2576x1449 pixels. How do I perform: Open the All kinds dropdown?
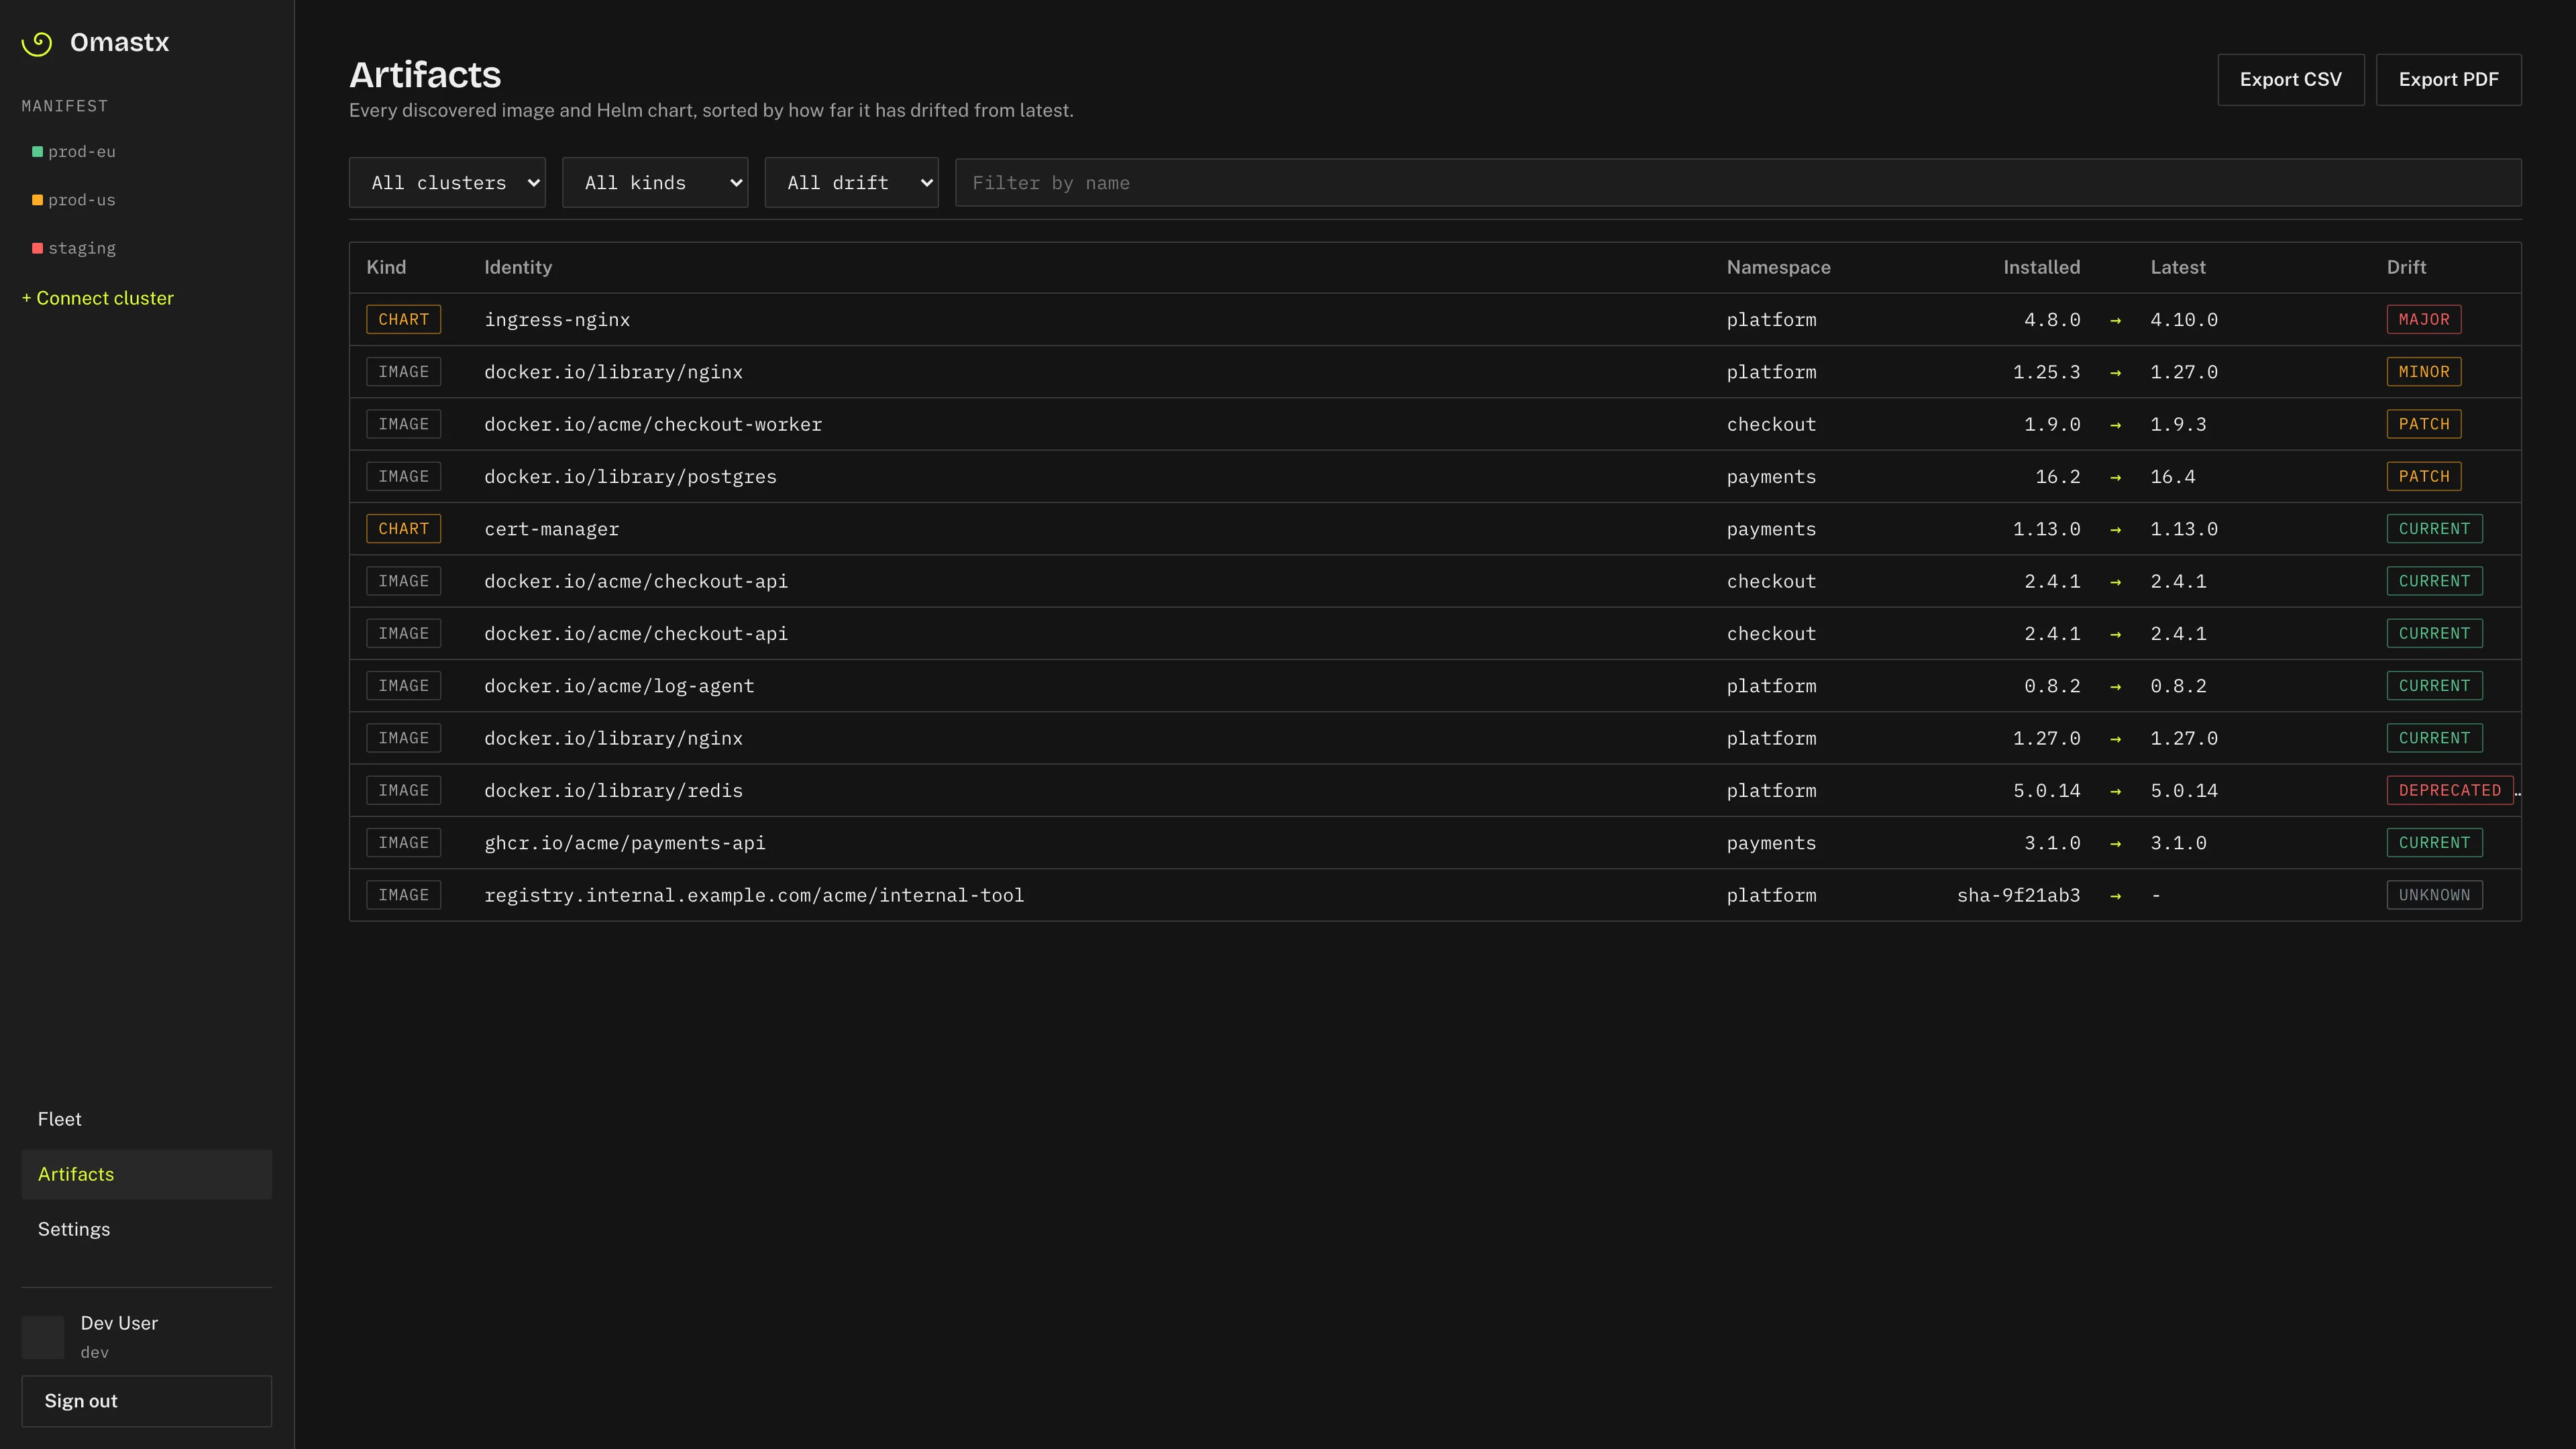(x=655, y=183)
